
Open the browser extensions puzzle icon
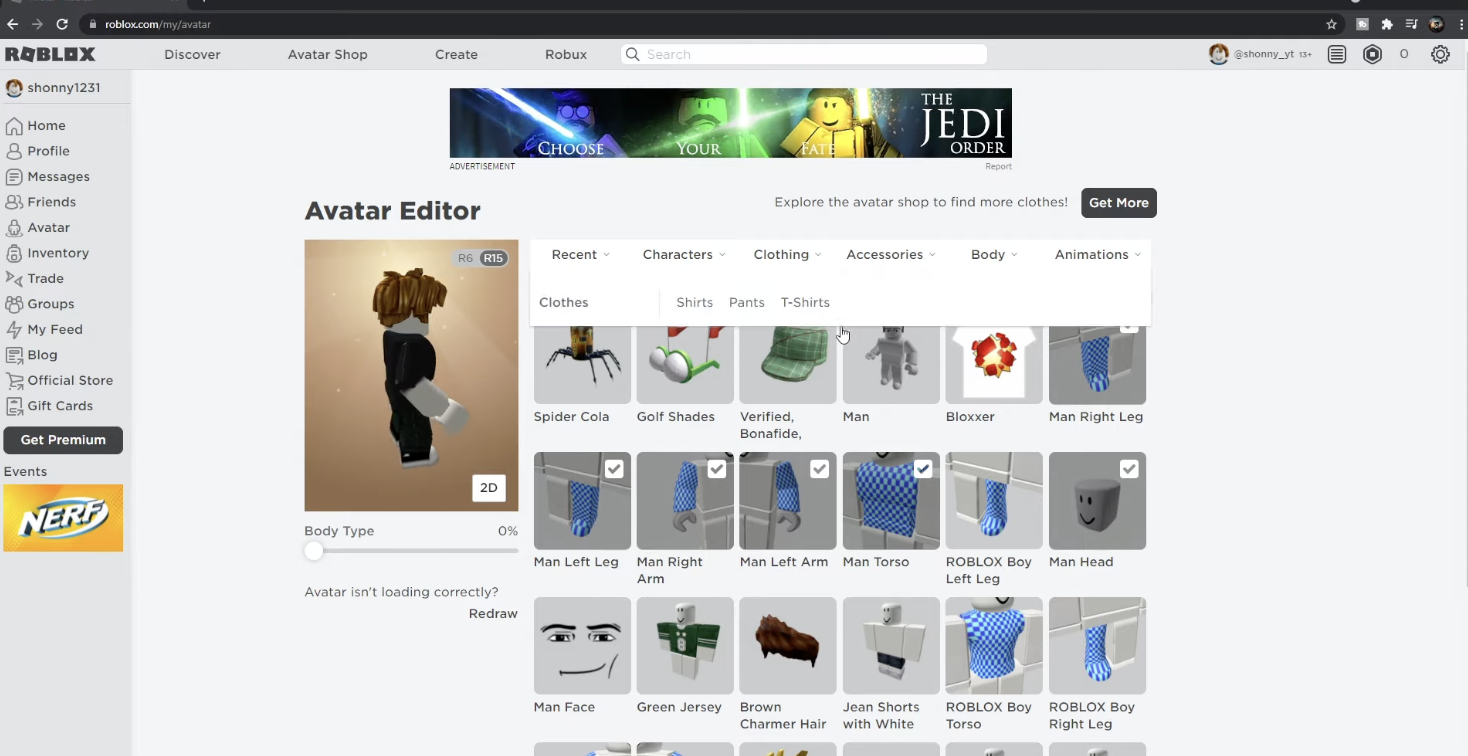coord(1387,24)
